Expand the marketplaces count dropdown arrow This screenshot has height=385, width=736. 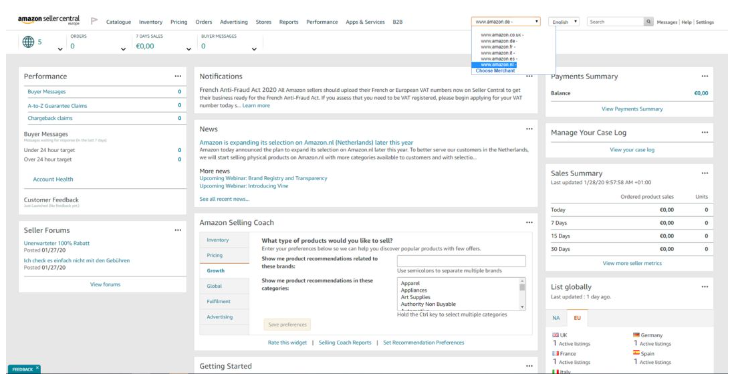coord(60,49)
